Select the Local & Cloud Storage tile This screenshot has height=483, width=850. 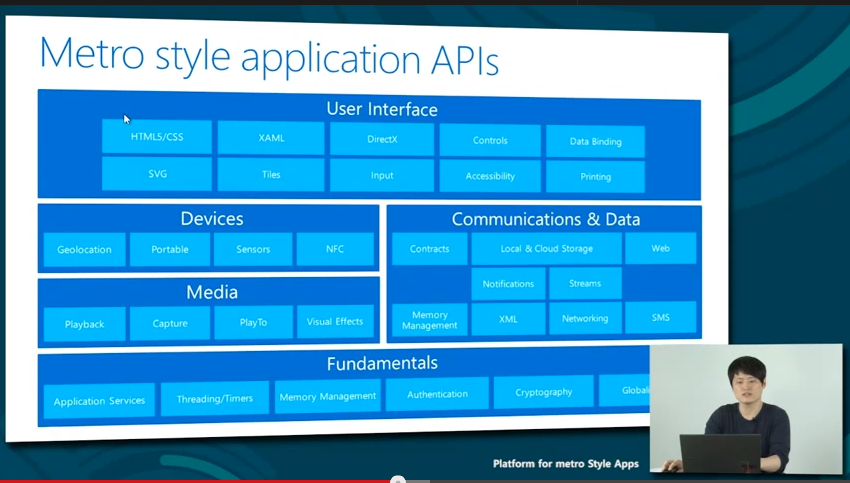pos(547,249)
